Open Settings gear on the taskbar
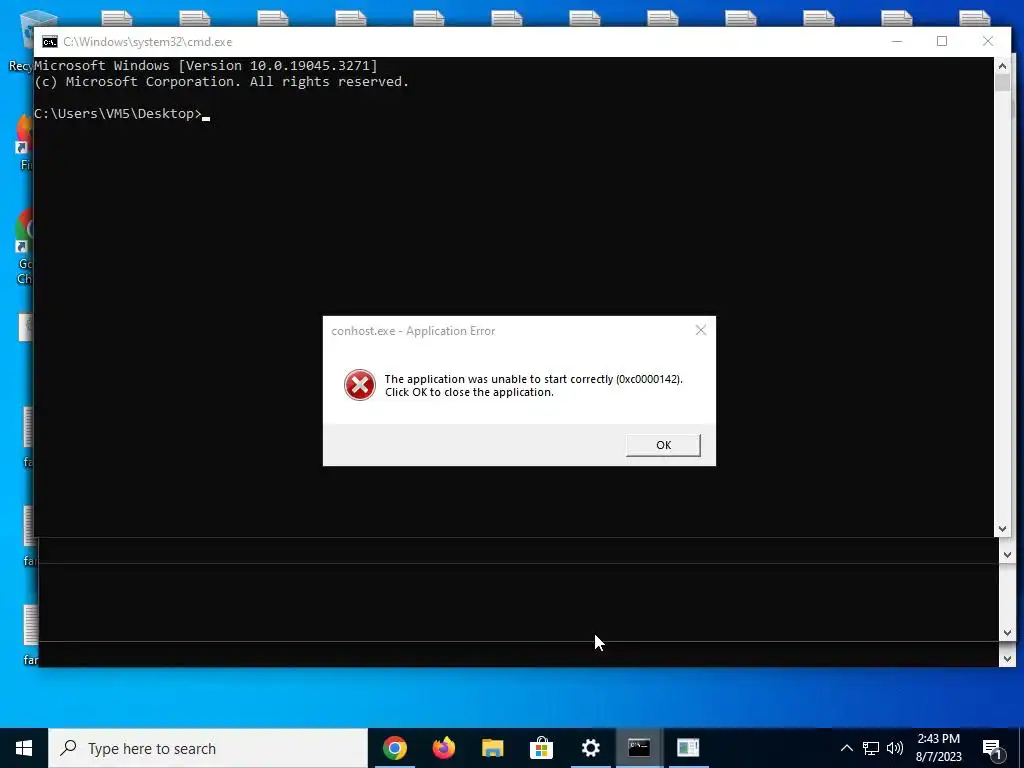Screen dimensions: 1024x768 [590, 748]
